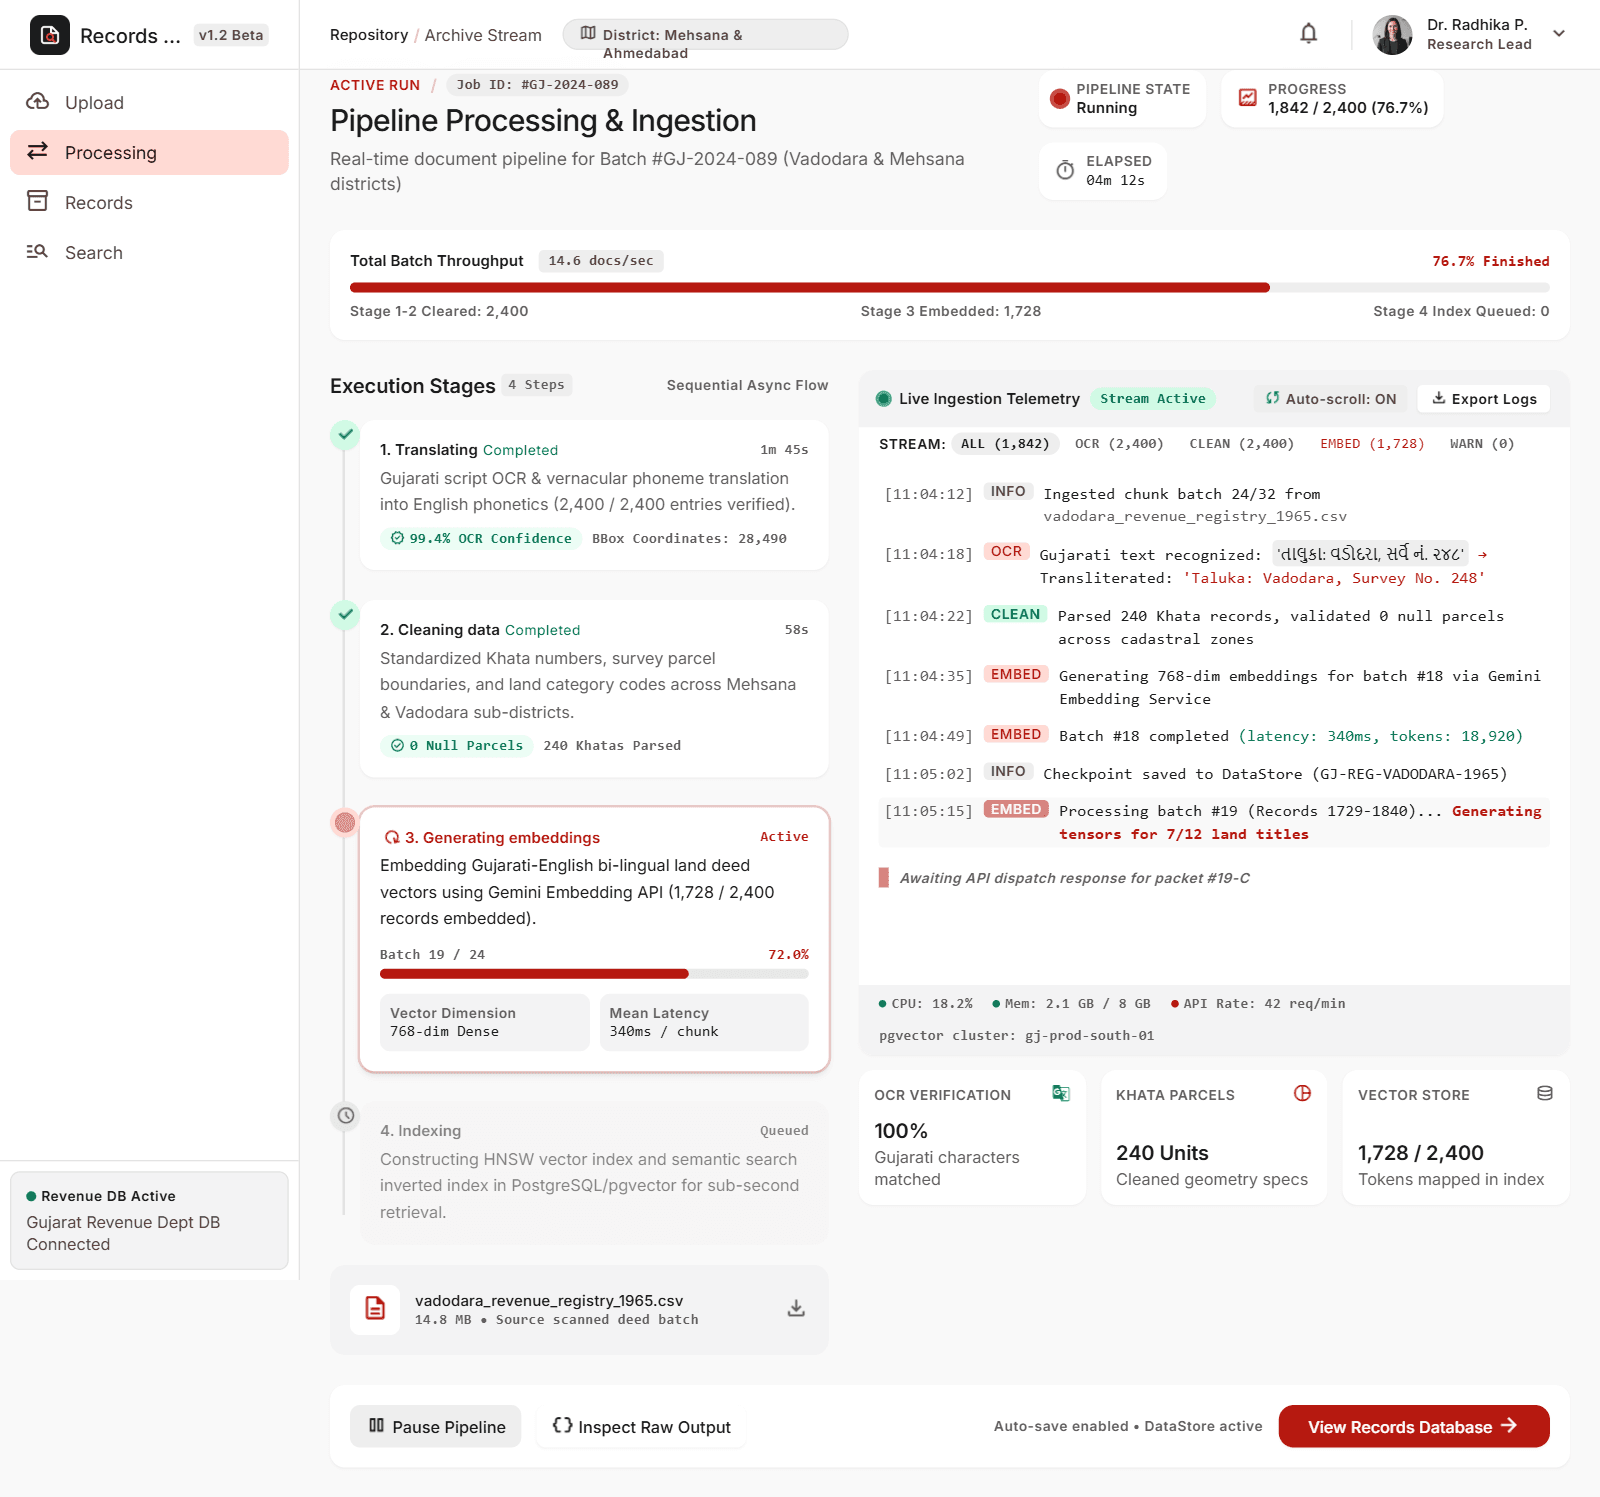Open View Records Database
Screen dimensions: 1600x1497
1414,1426
